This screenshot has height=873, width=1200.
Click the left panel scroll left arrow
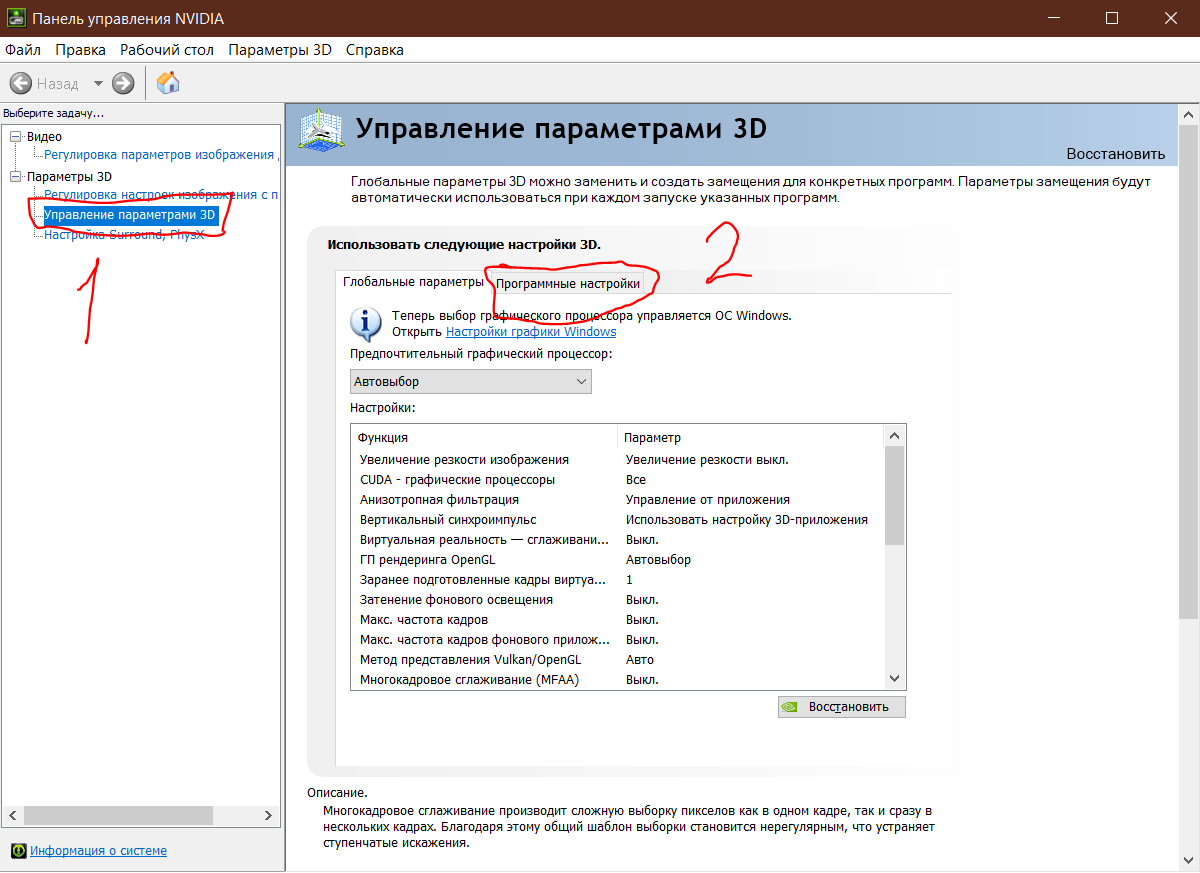click(x=12, y=816)
